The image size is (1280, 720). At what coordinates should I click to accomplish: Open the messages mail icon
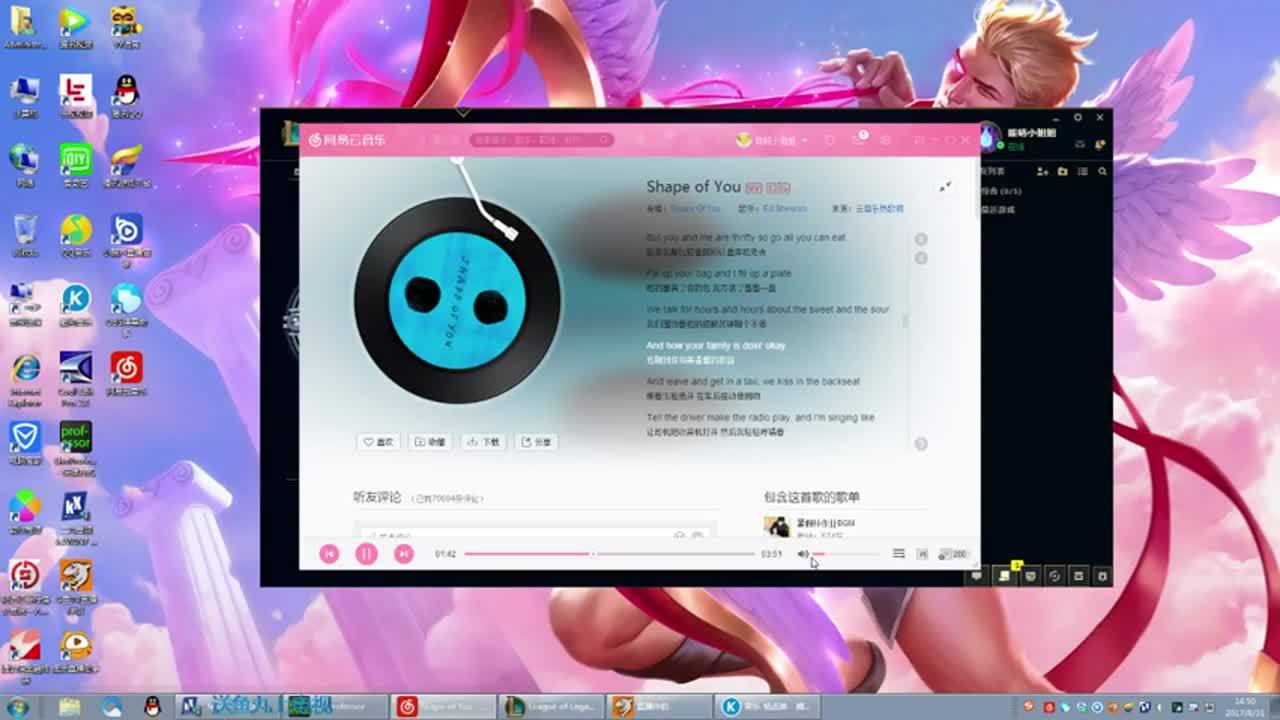(858, 141)
